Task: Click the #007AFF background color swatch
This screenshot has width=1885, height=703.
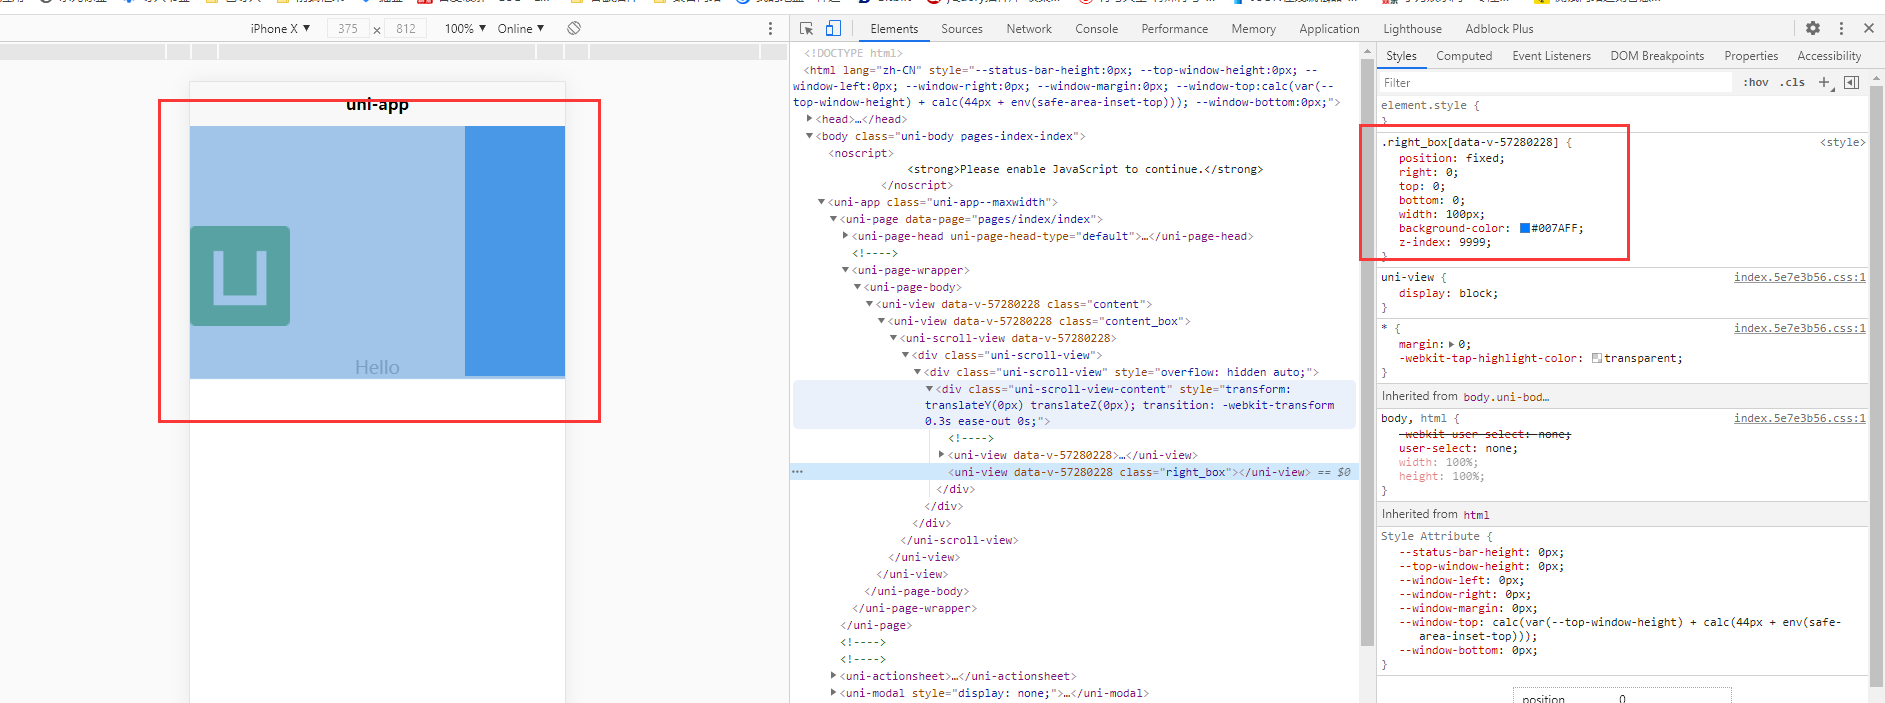Action: pos(1525,228)
